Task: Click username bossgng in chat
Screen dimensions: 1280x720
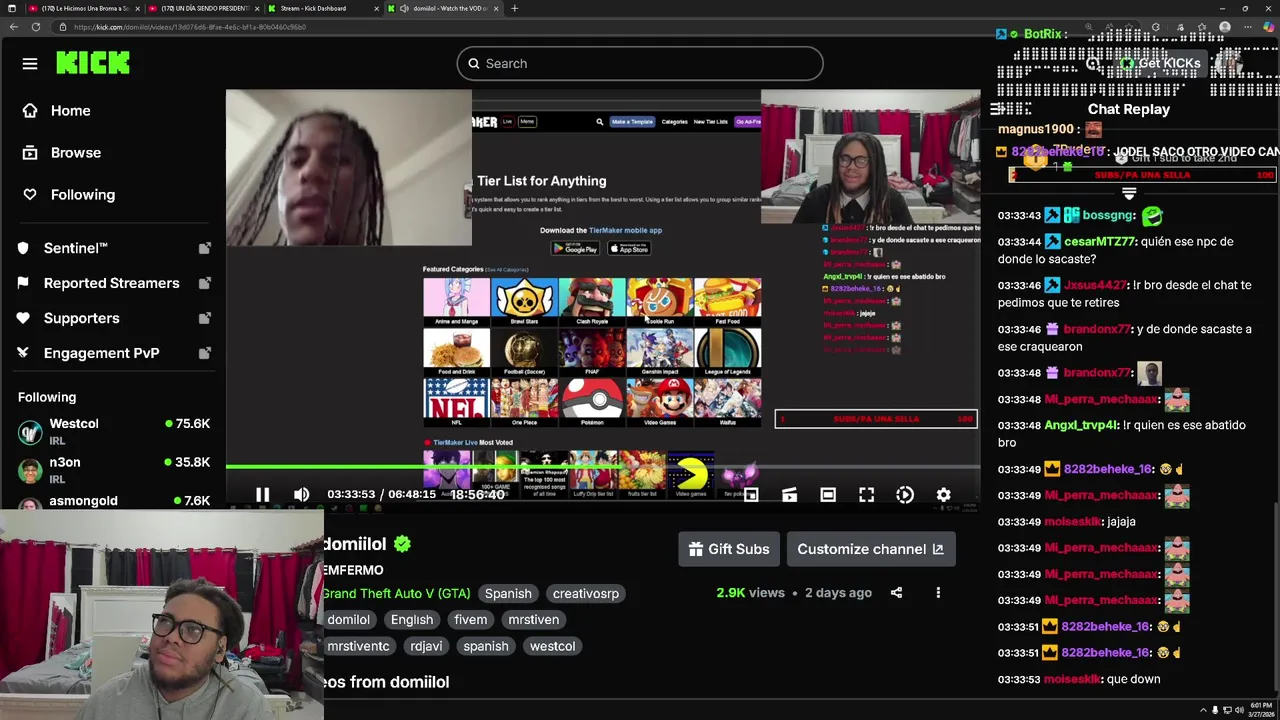Action: tap(1108, 216)
